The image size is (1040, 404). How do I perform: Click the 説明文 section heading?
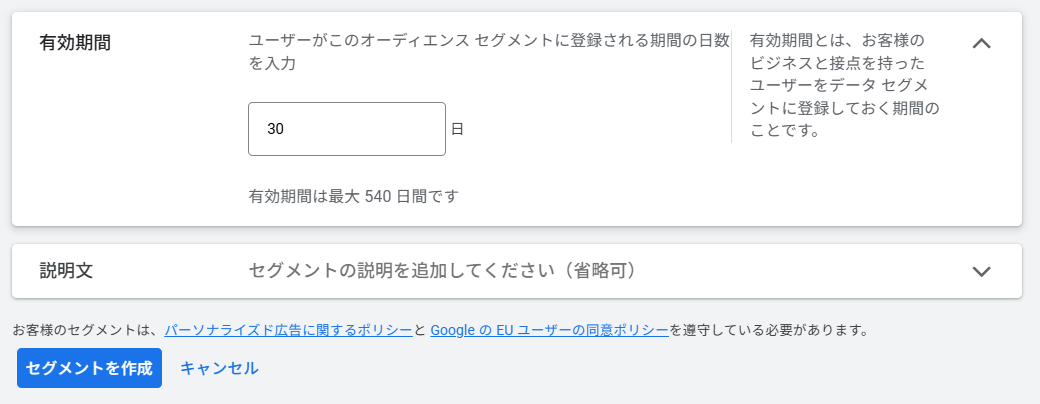[x=67, y=271]
